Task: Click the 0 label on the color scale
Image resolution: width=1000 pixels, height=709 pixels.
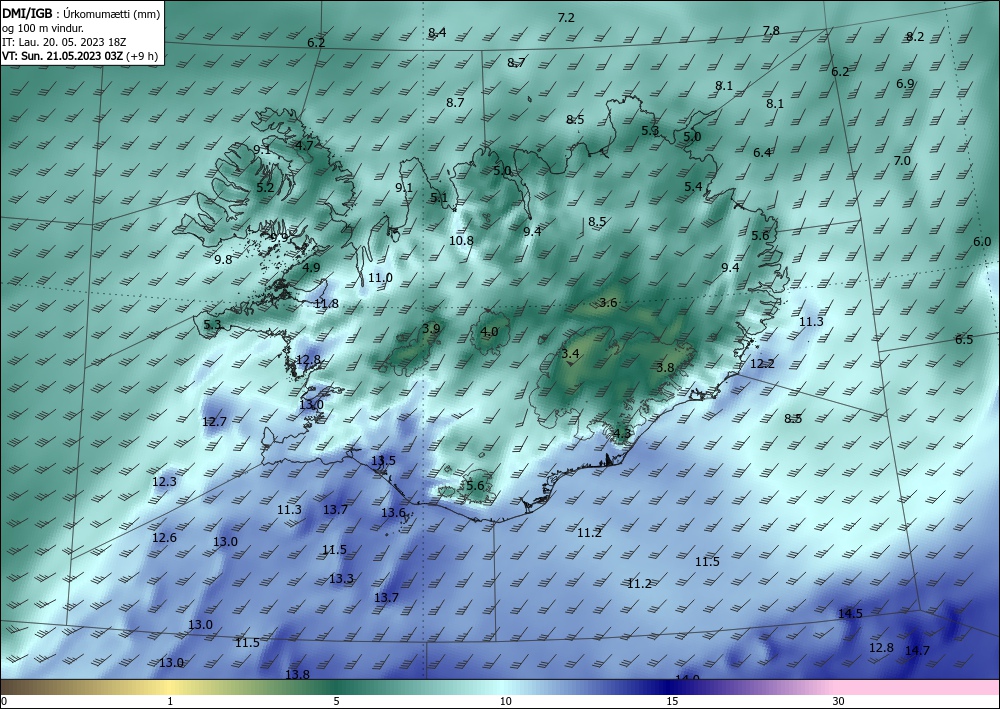Action: tap(4, 702)
